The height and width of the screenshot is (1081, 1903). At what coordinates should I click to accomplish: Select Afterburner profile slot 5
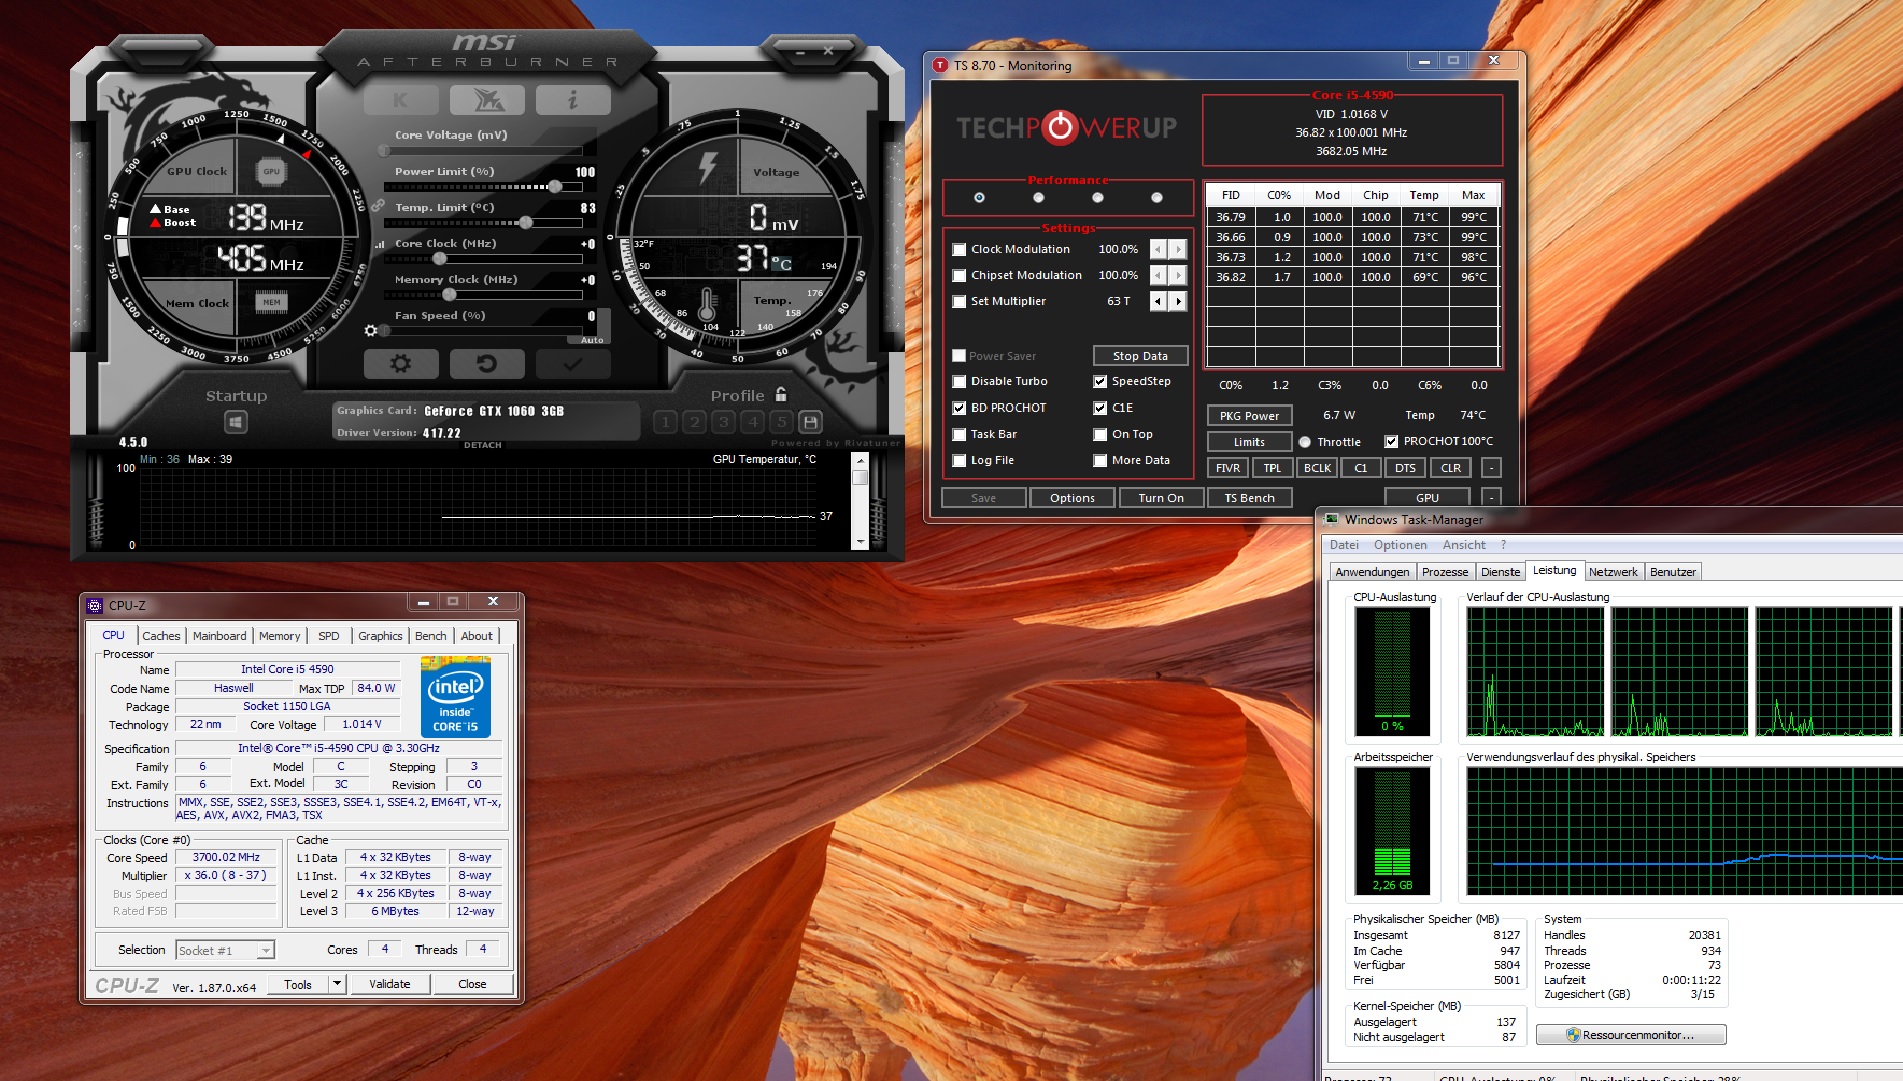pos(782,422)
